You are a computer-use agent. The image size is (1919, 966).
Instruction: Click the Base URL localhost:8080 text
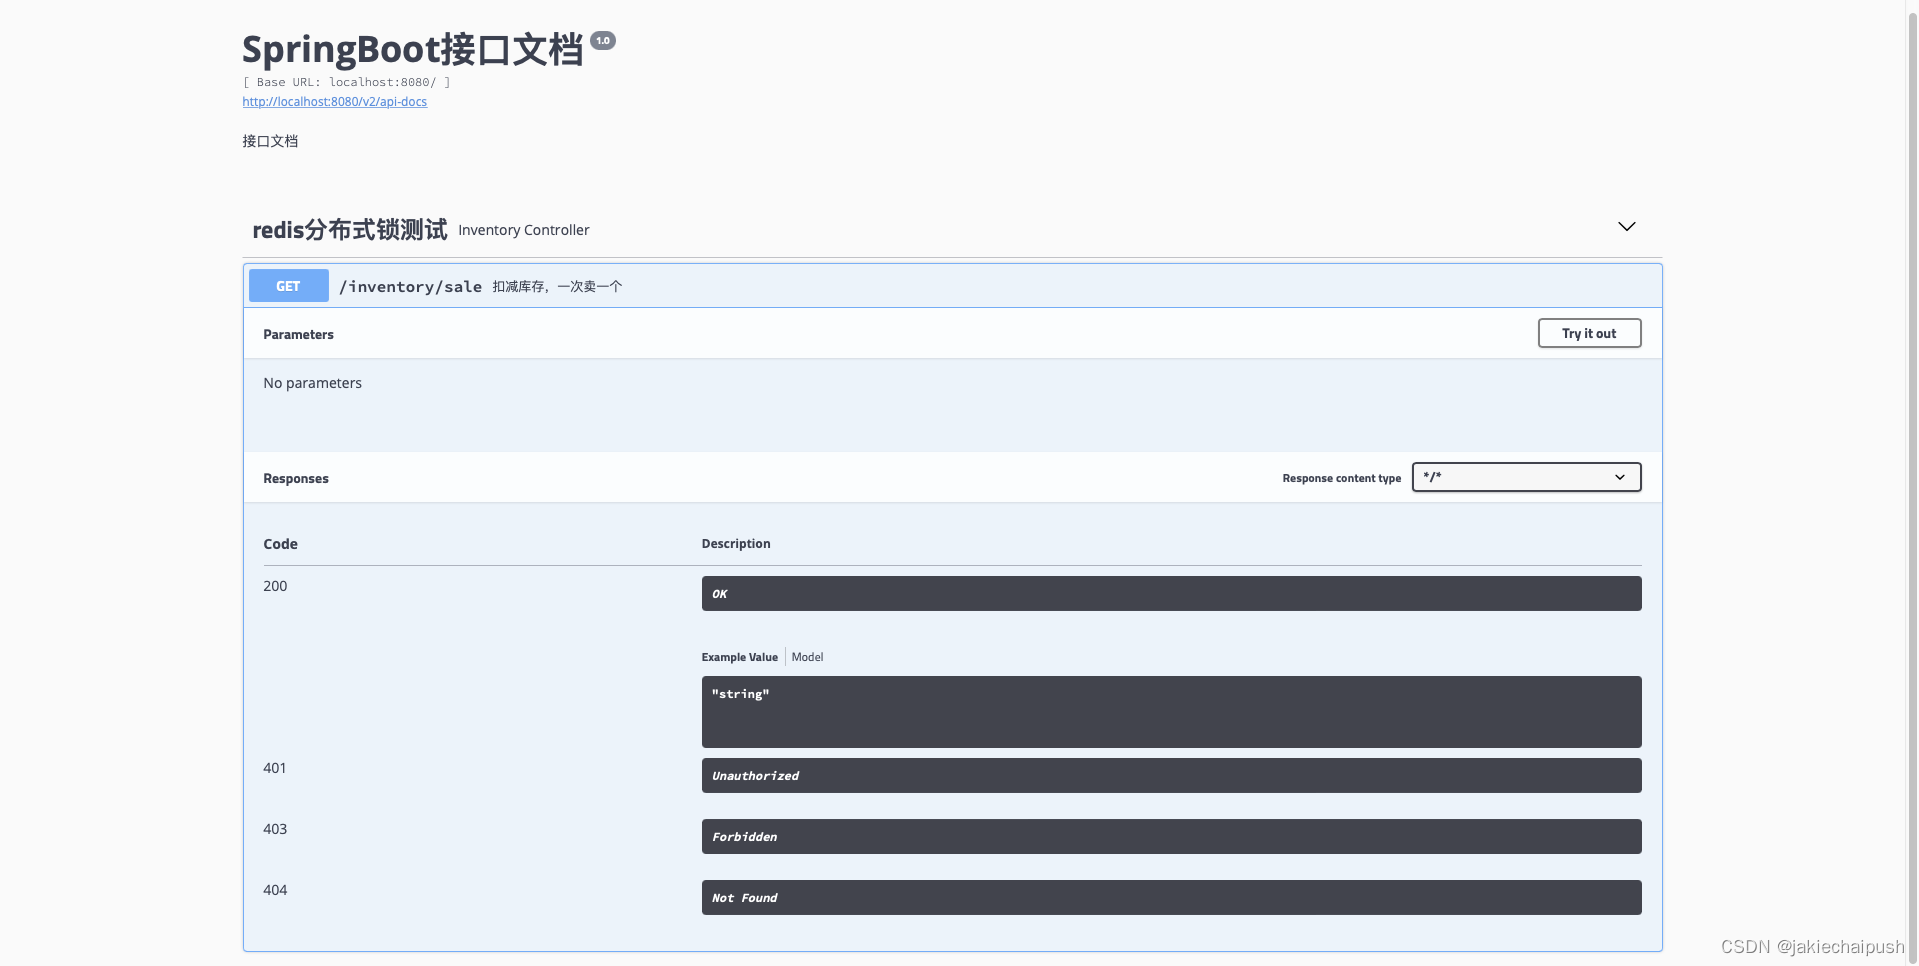[346, 82]
